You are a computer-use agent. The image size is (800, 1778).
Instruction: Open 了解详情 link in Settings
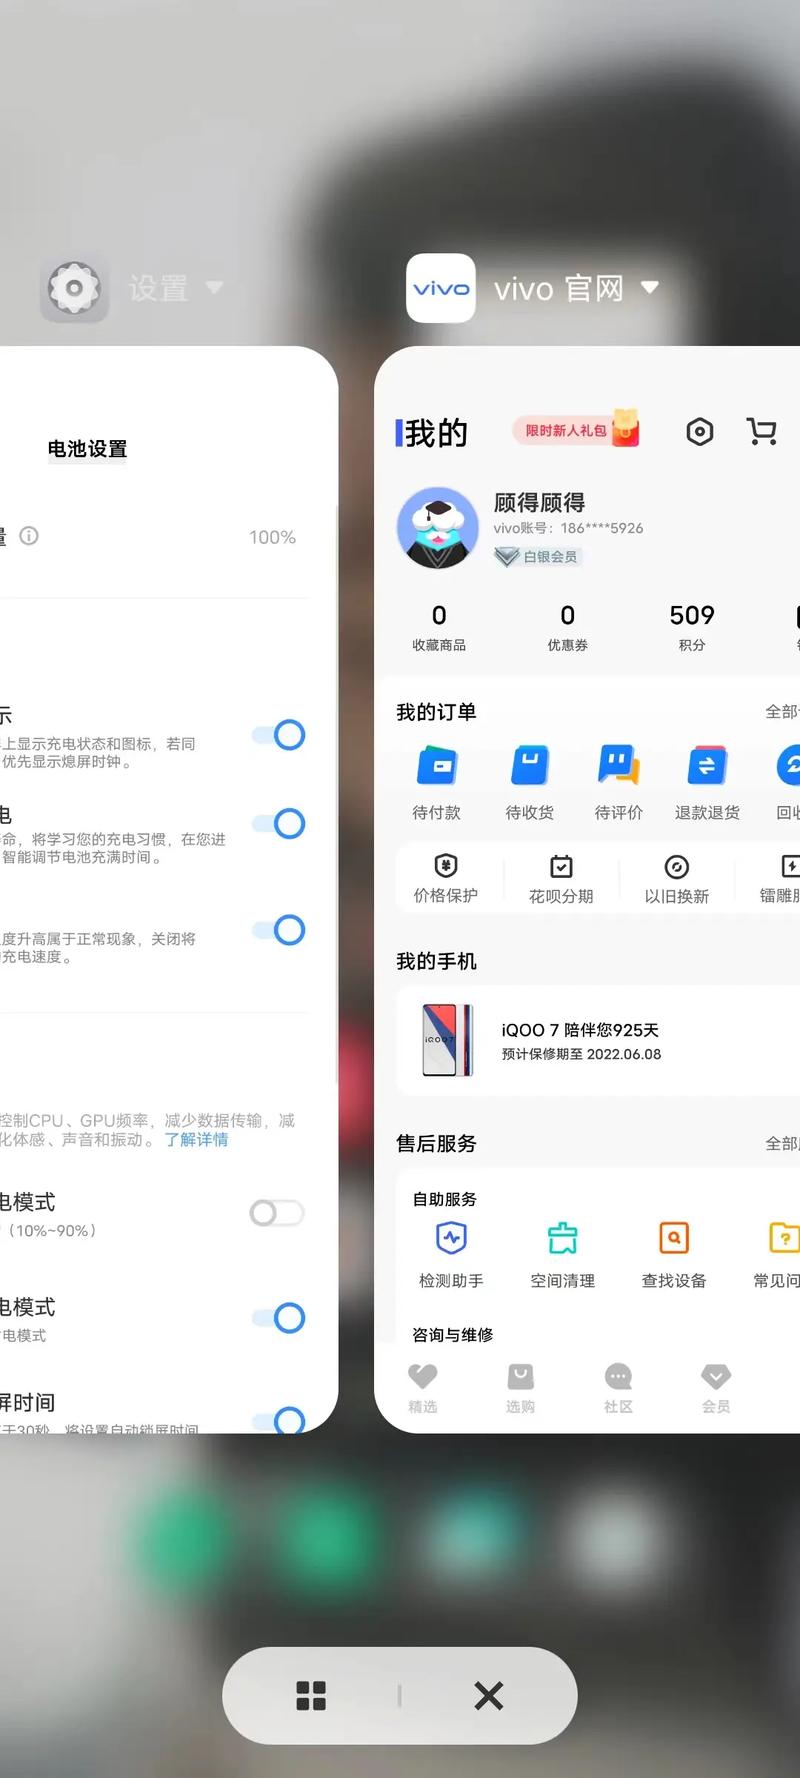click(196, 1140)
